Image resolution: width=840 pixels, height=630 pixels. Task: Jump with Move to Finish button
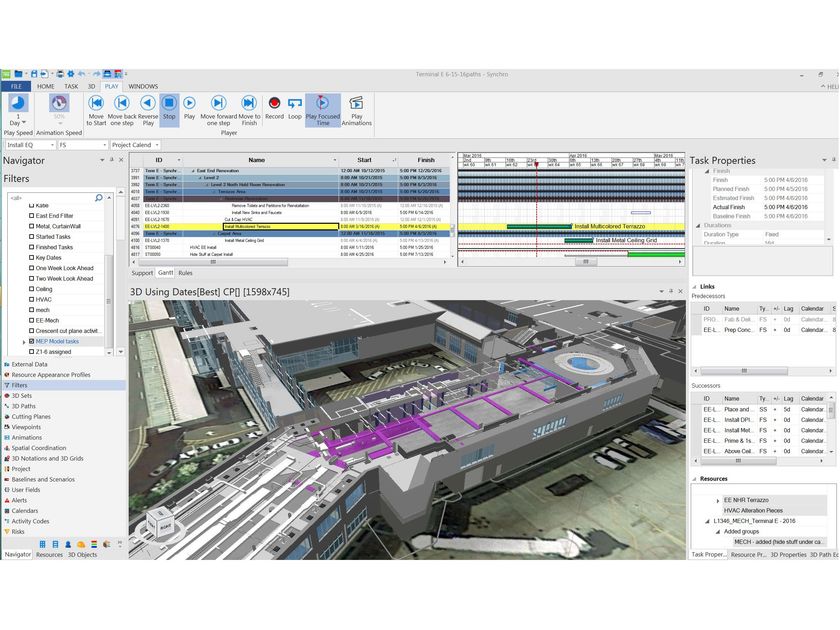click(x=249, y=110)
